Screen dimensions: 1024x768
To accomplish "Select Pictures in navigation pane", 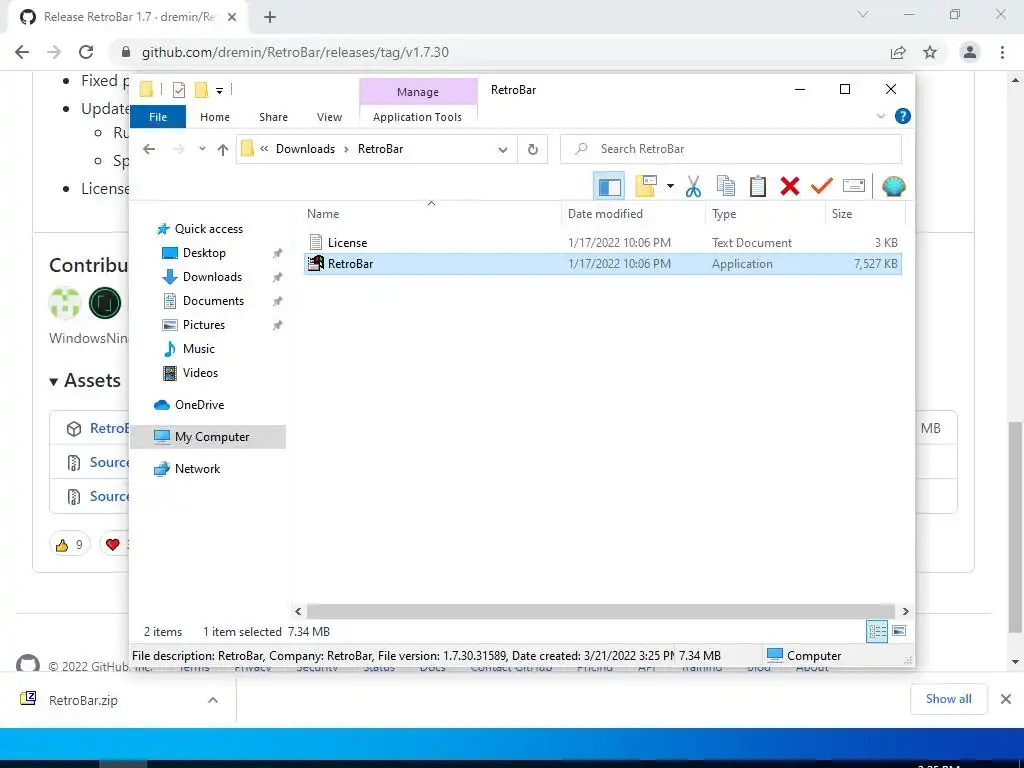I will [x=203, y=325].
